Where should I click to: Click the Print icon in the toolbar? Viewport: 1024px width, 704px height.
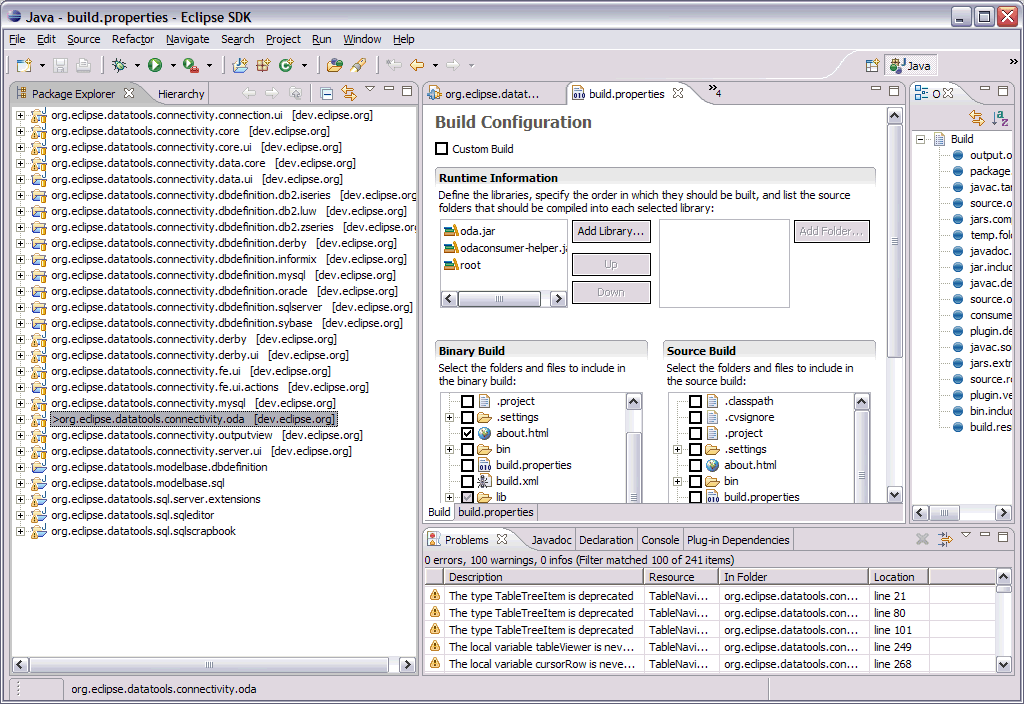pos(83,65)
